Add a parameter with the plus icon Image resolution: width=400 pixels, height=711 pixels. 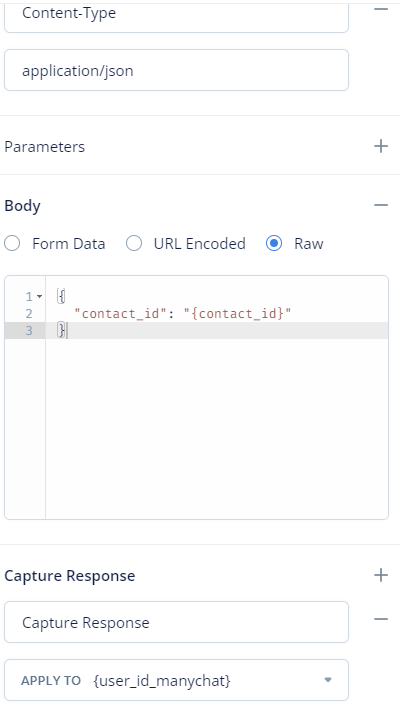click(x=381, y=146)
